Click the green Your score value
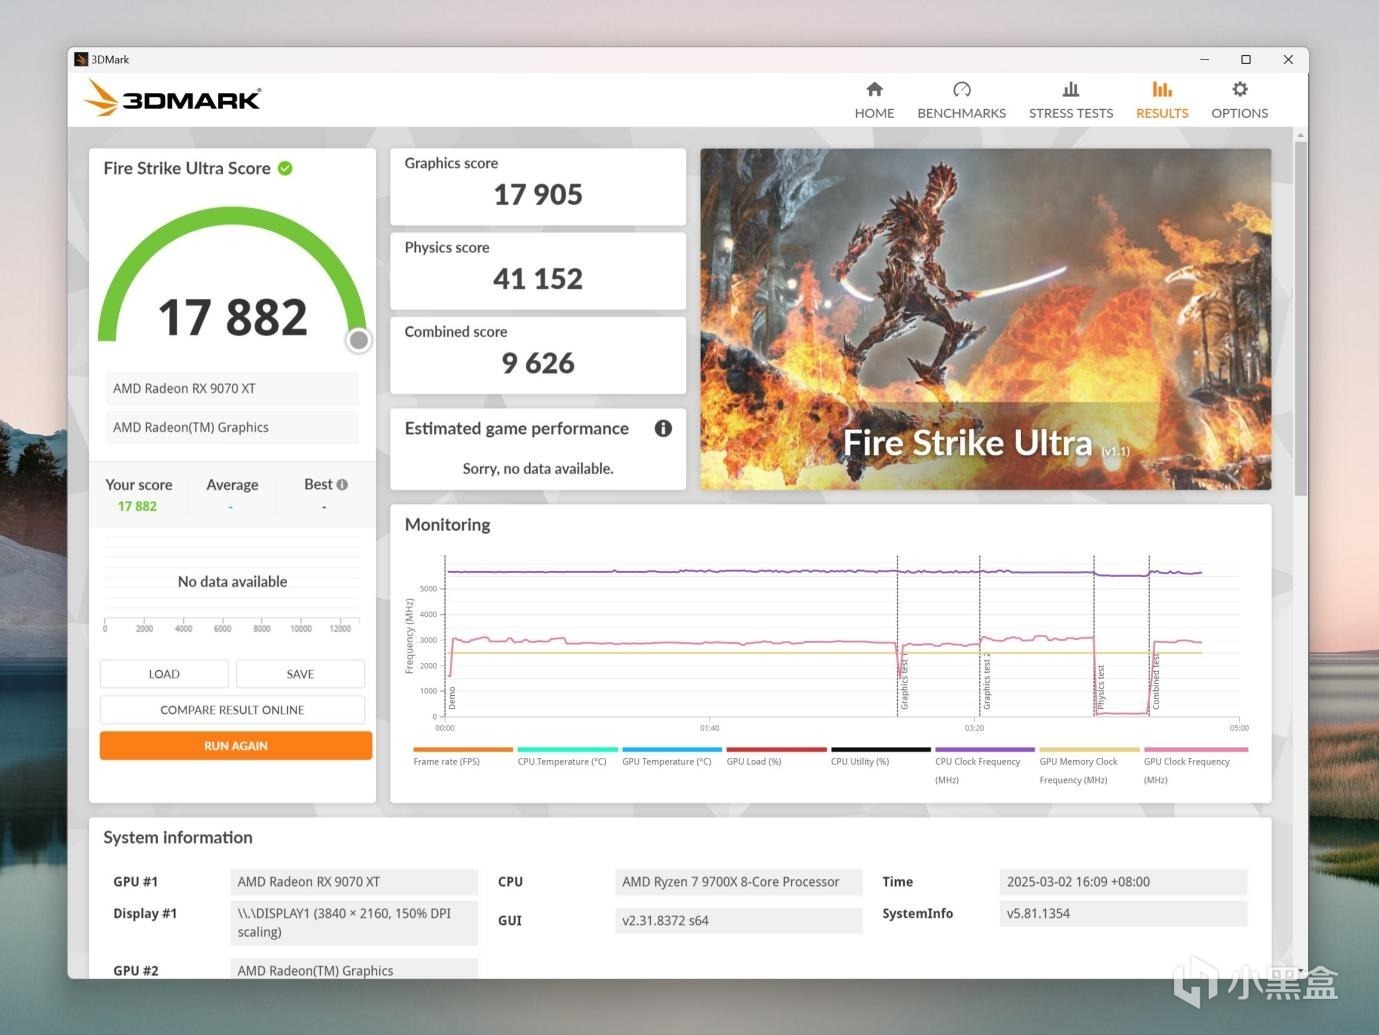The image size is (1379, 1035). click(137, 506)
